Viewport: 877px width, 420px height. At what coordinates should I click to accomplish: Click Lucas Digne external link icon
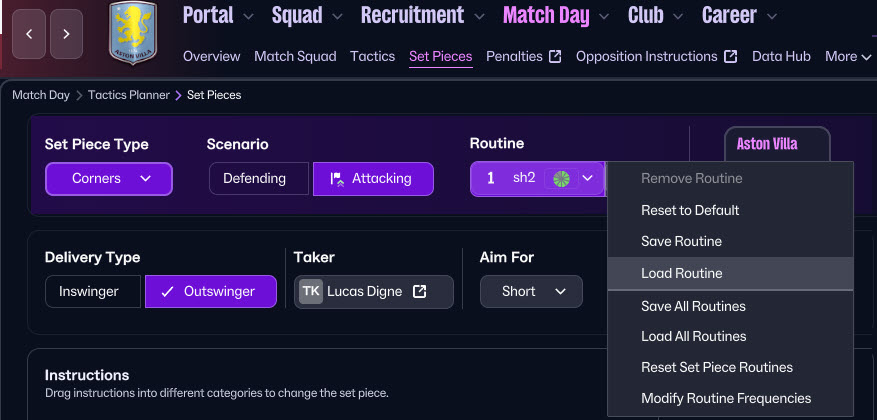420,292
